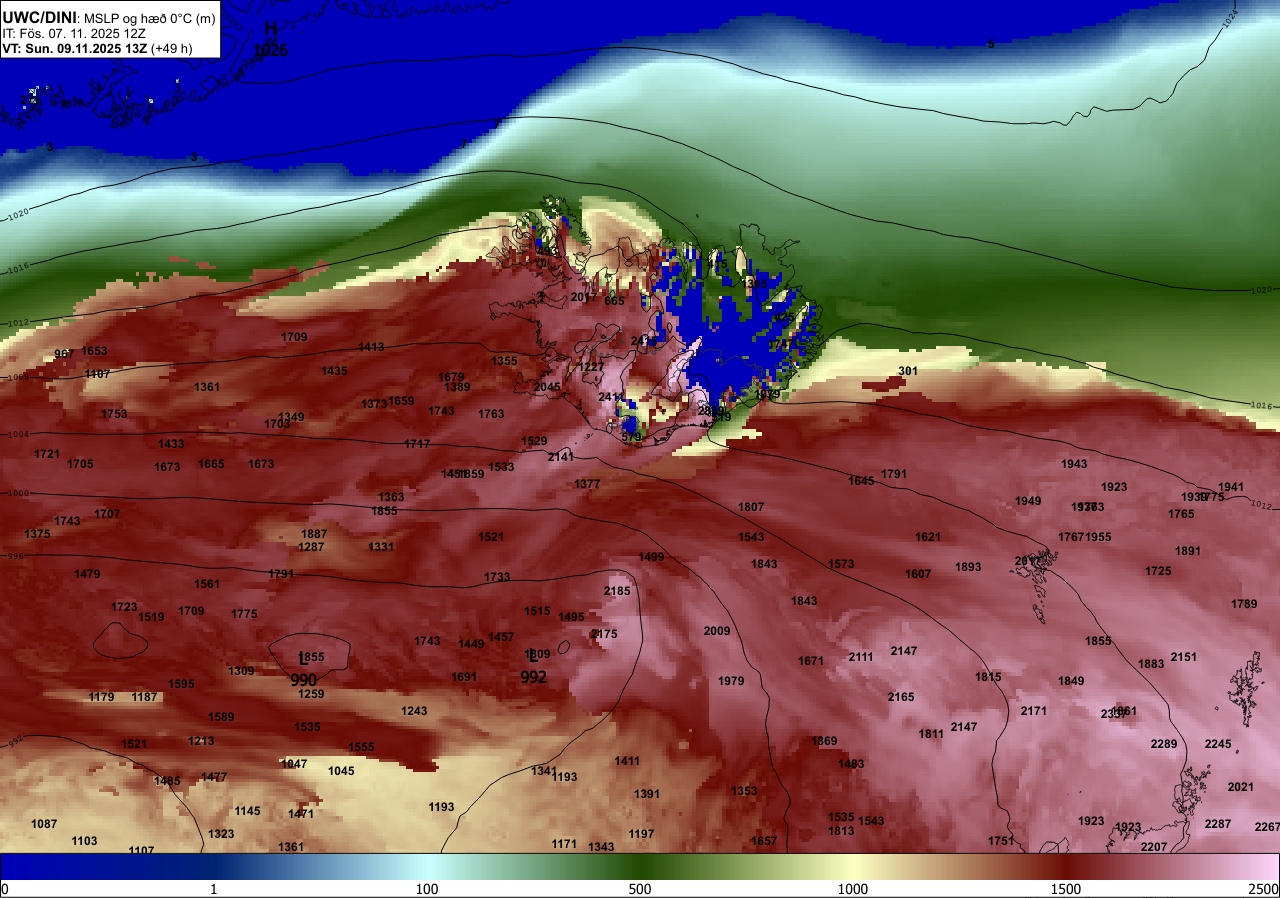Click the height value 1323
Screen dimensions: 1280x898
click(x=221, y=834)
